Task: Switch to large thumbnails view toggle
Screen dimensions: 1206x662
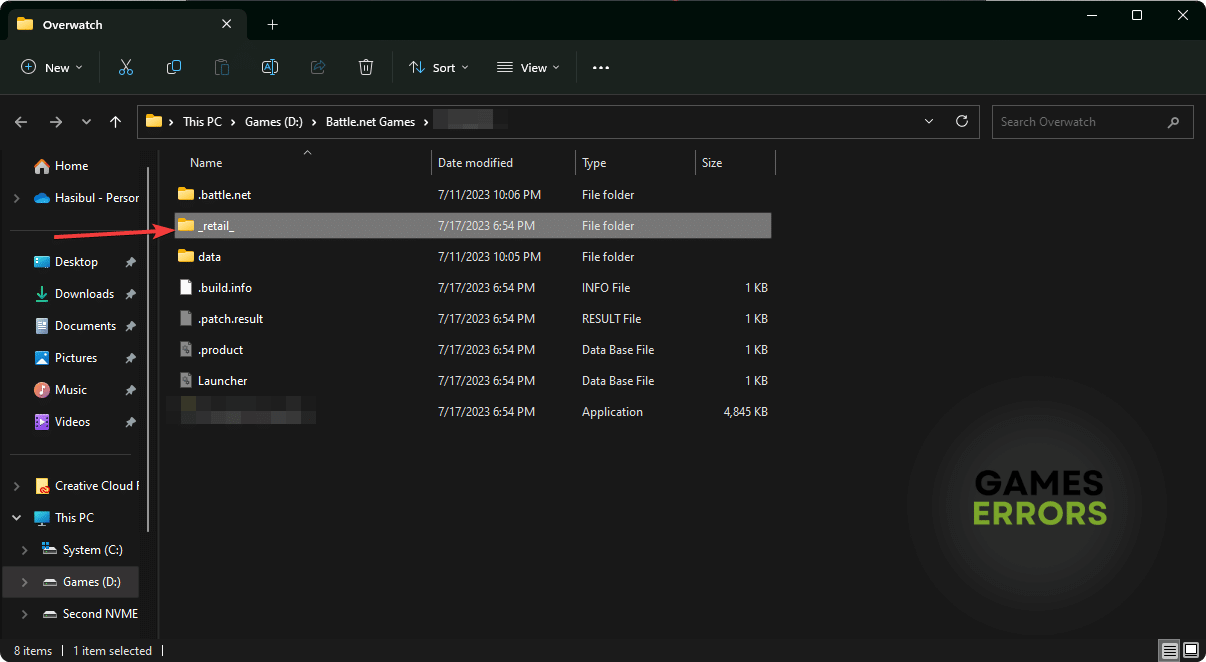Action: click(x=1189, y=650)
